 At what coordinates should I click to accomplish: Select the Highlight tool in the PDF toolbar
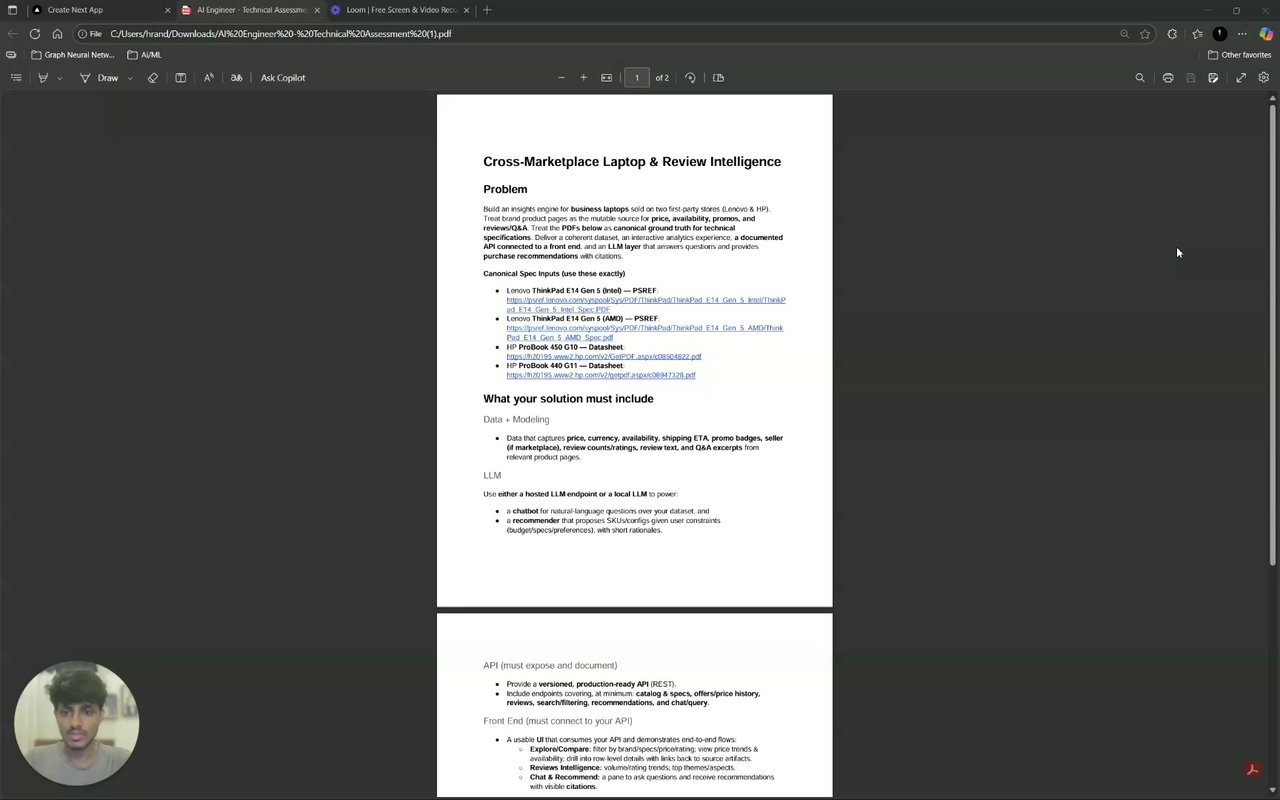point(43,78)
